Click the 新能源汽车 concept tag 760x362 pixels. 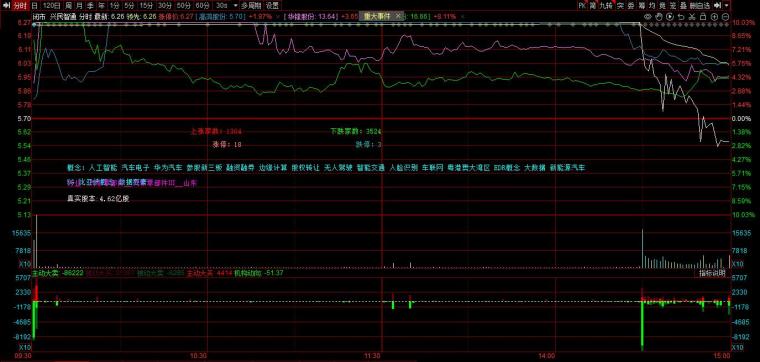coord(568,168)
